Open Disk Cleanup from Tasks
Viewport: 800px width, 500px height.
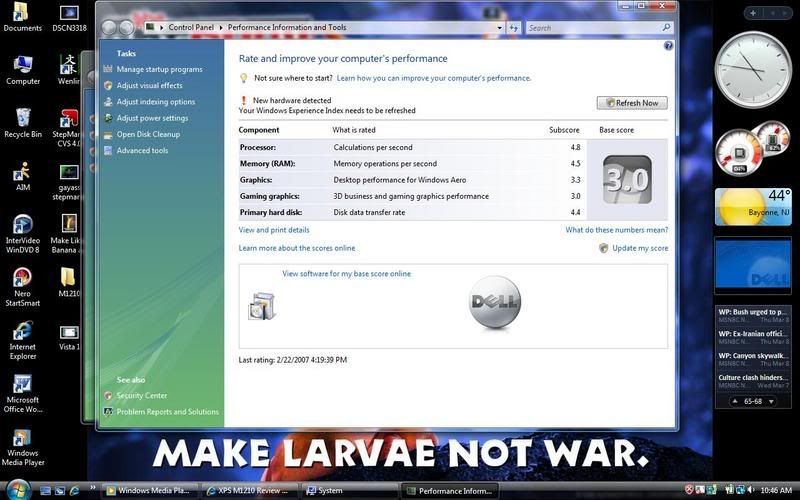(148, 135)
